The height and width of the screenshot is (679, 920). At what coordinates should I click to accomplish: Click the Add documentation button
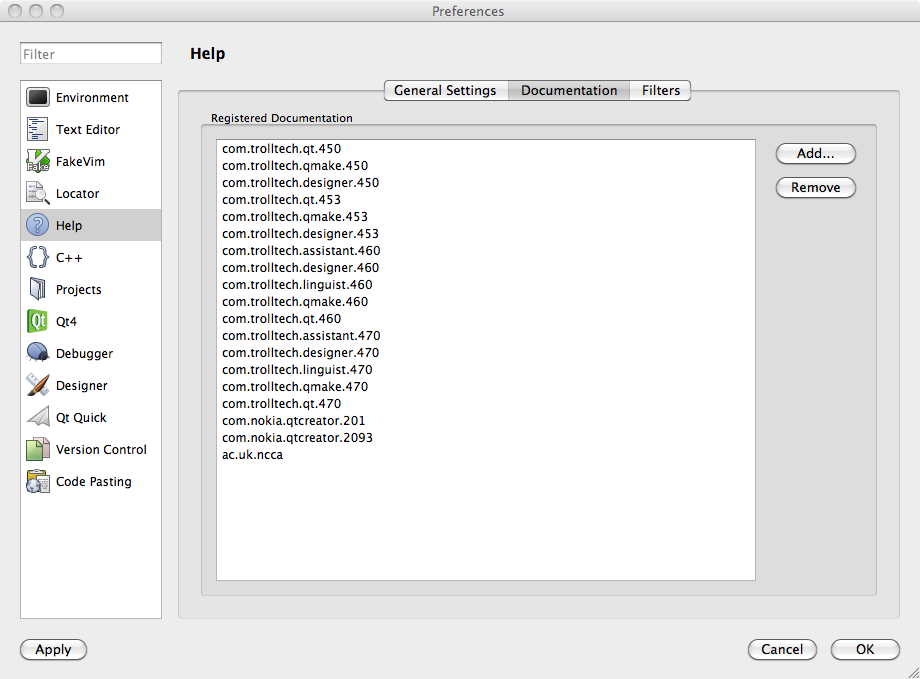815,153
